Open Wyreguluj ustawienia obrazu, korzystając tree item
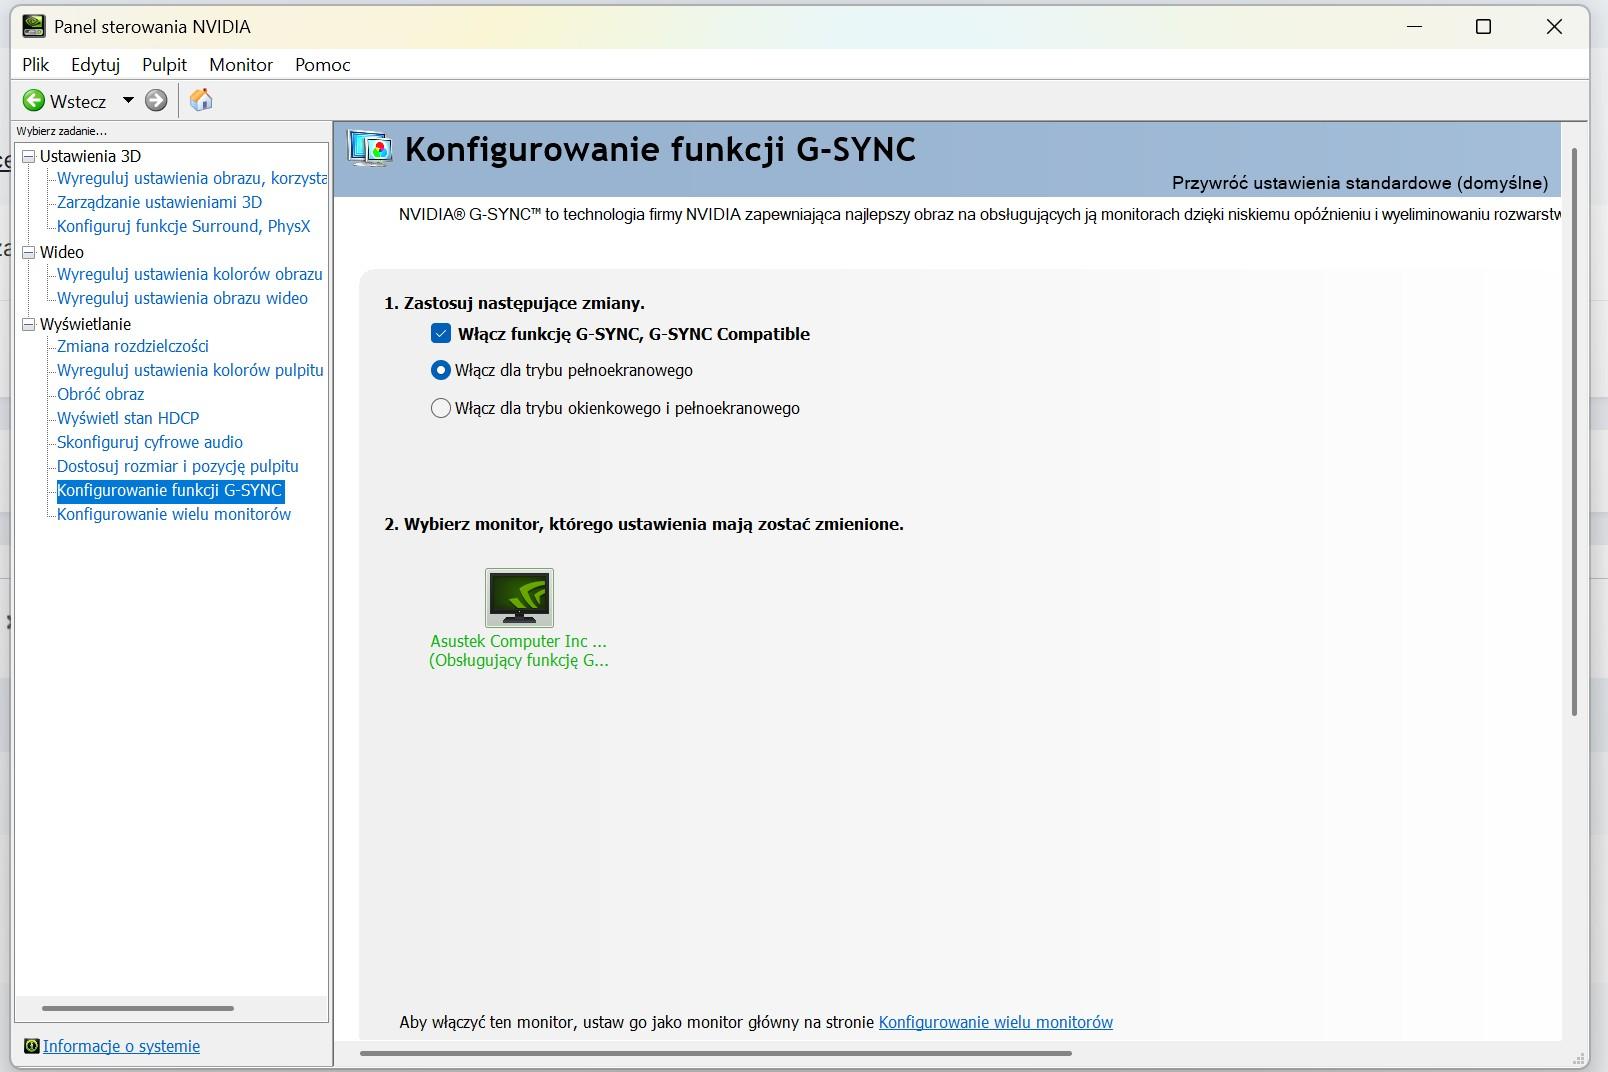Image resolution: width=1608 pixels, height=1072 pixels. pyautogui.click(x=192, y=178)
